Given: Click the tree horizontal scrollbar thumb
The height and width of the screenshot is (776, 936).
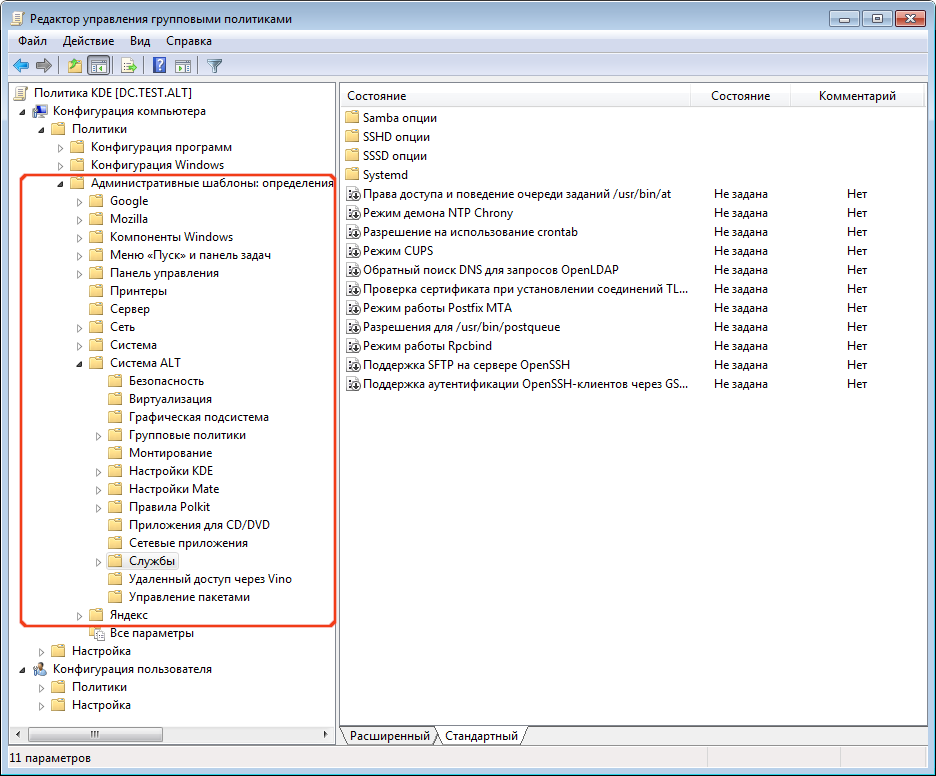Looking at the screenshot, I should coord(96,734).
